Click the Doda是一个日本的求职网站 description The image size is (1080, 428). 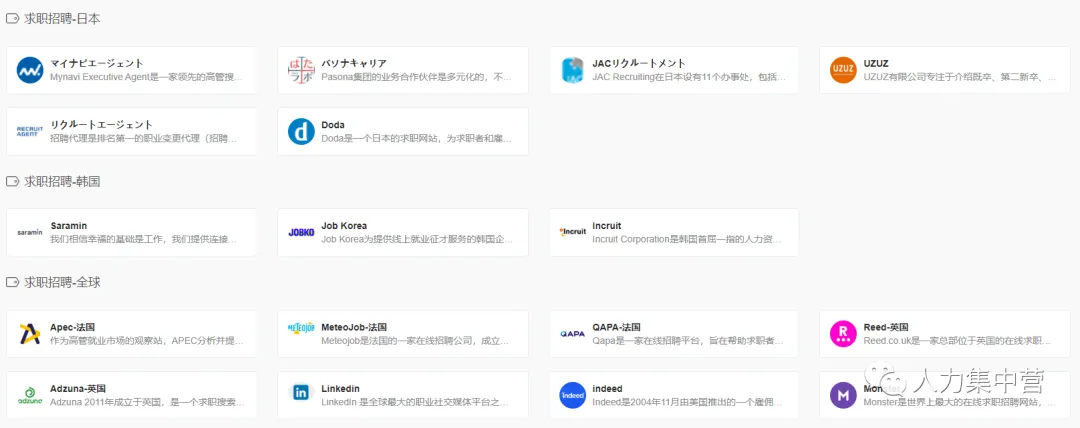coord(417,139)
